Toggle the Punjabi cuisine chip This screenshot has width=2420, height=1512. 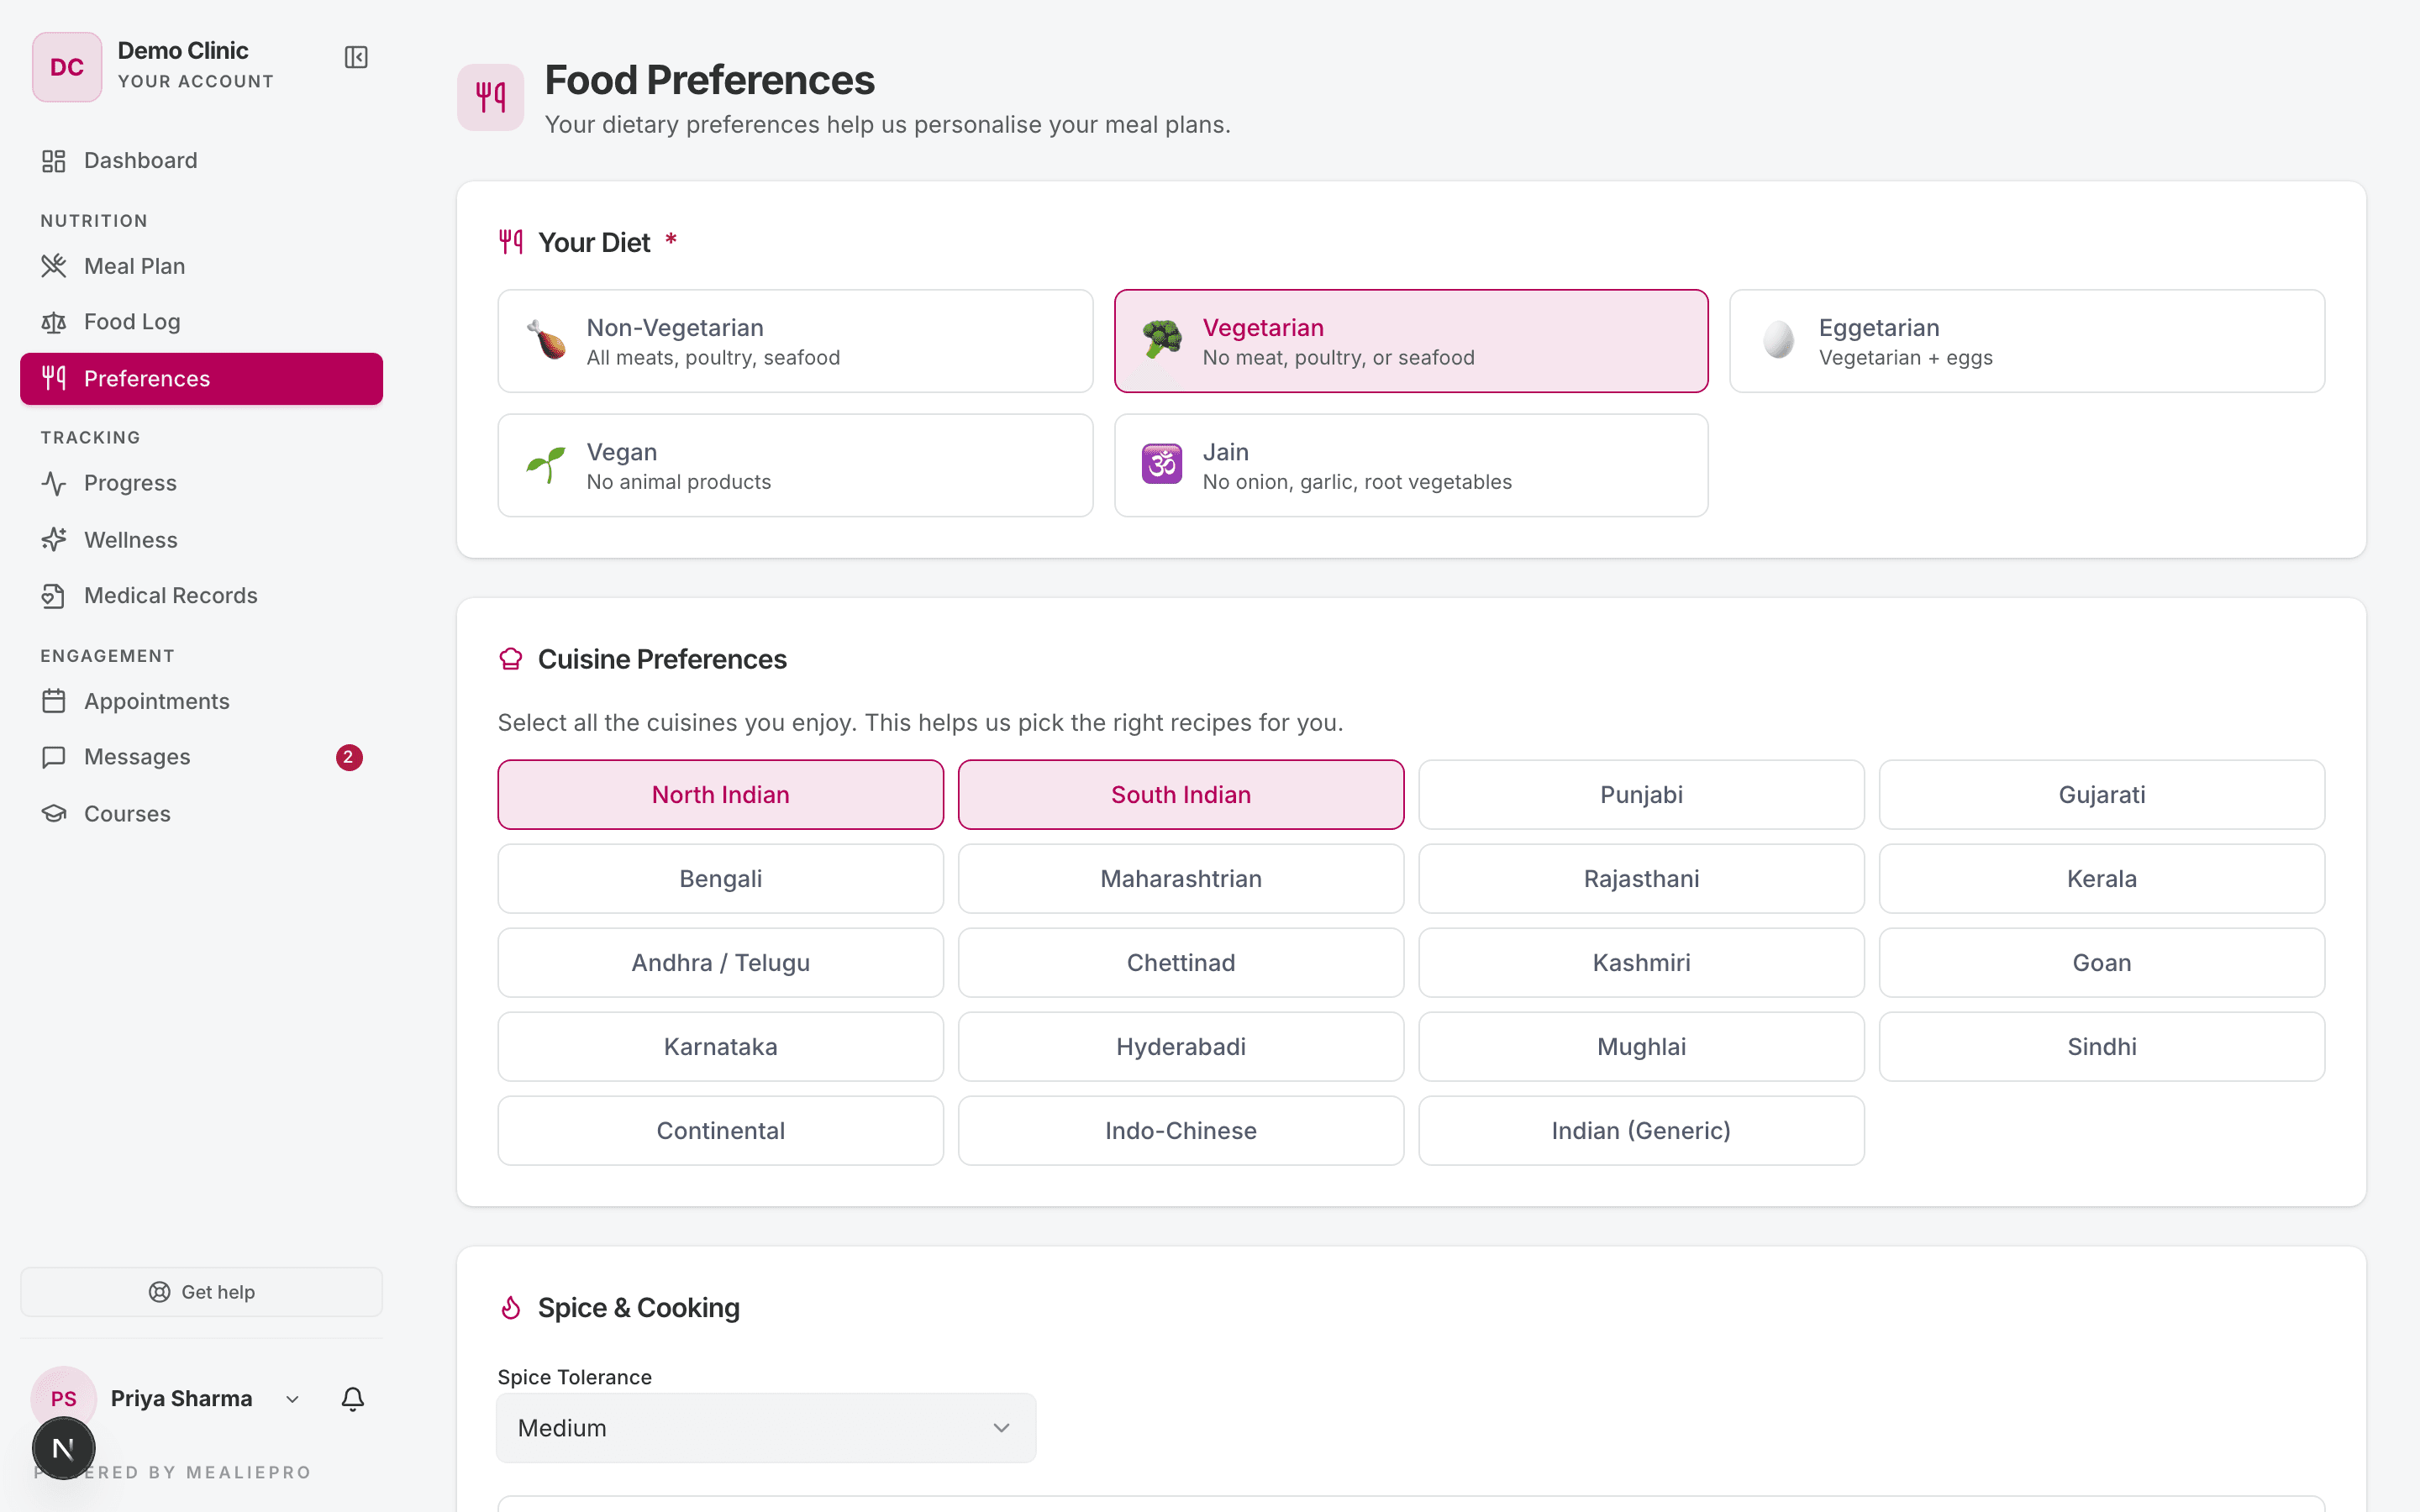pos(1641,795)
